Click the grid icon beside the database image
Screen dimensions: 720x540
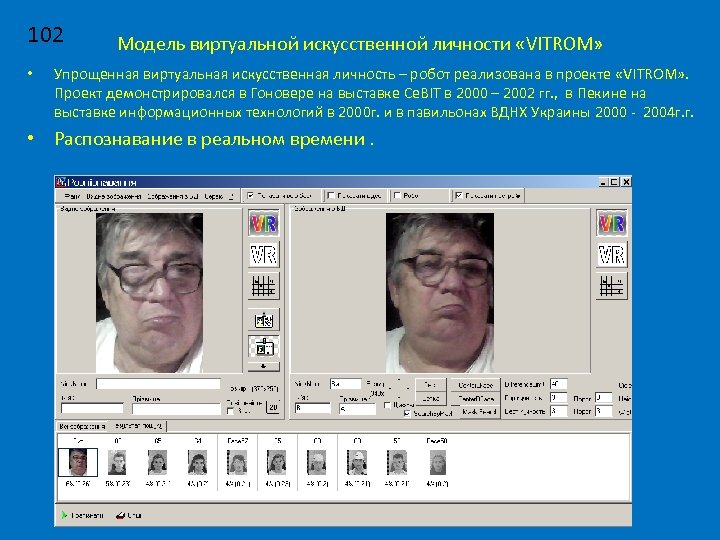pyautogui.click(x=612, y=286)
